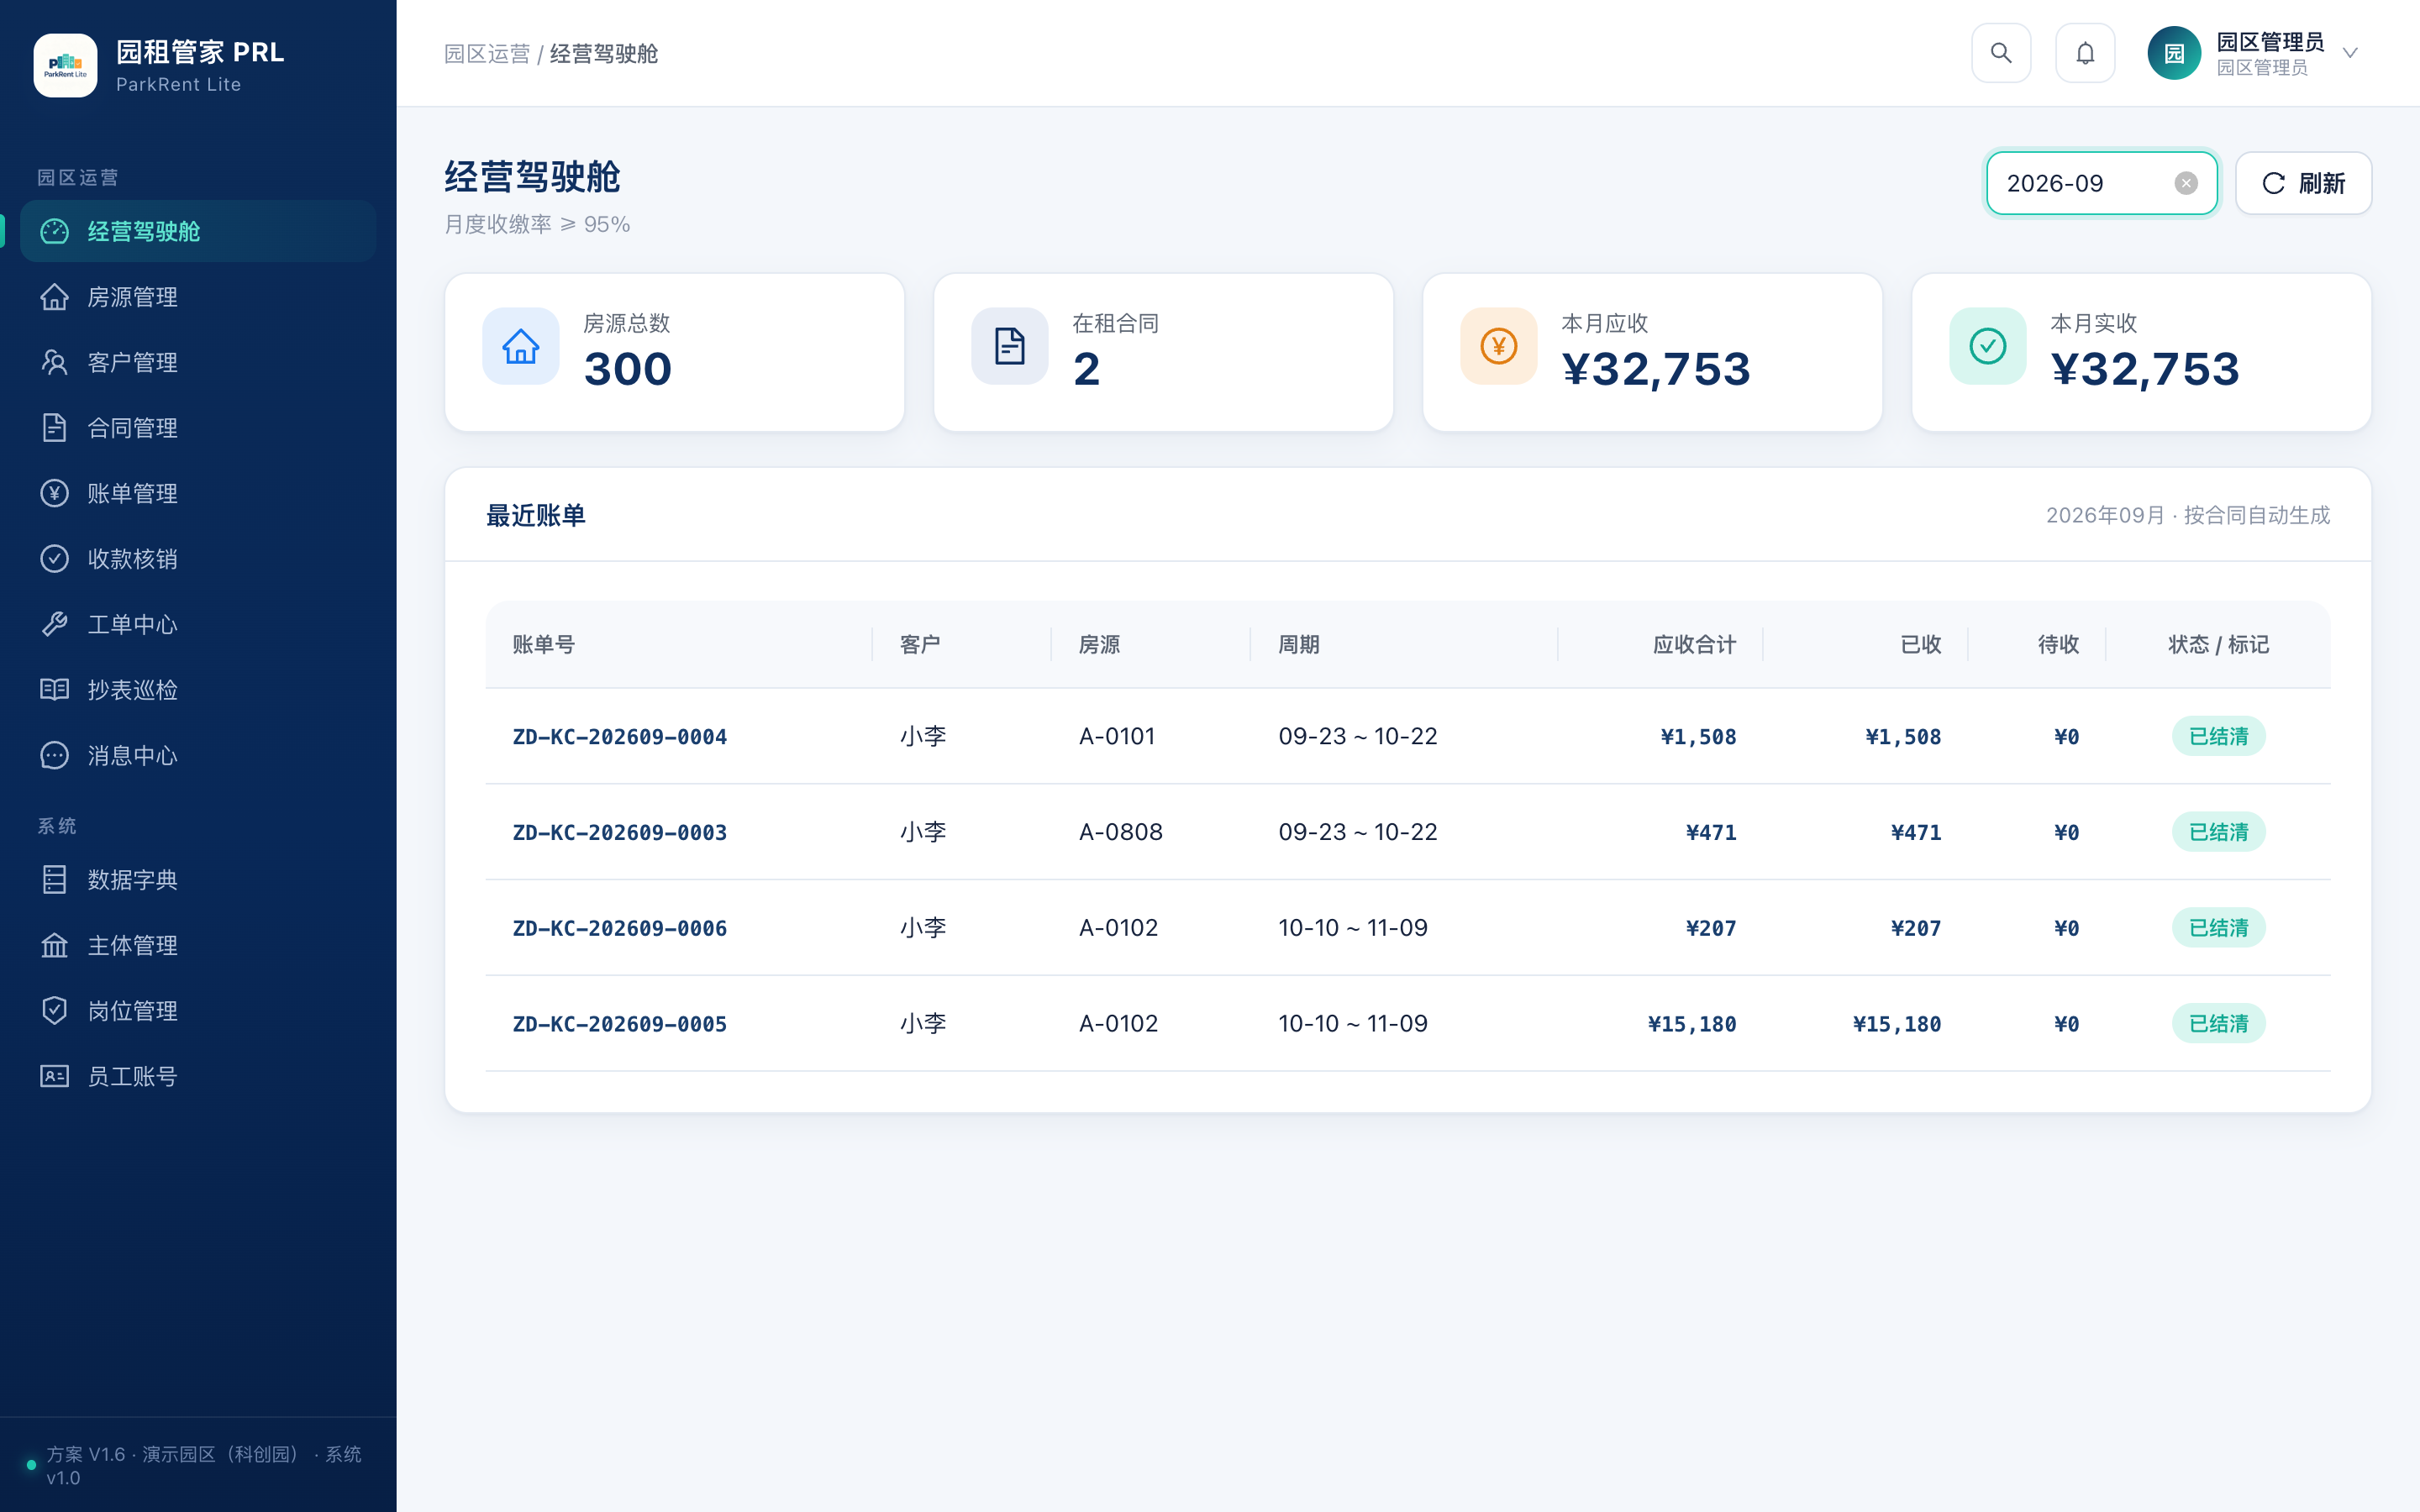Open 合同管理 menu item

[198, 428]
